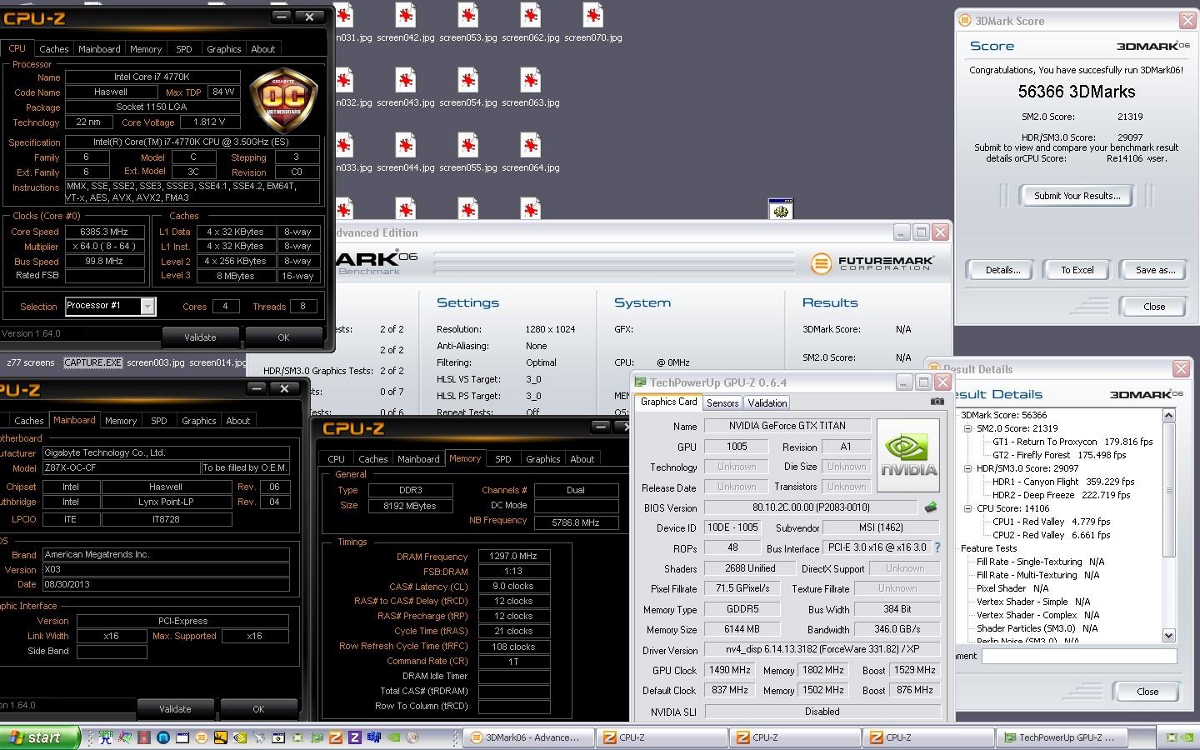Click Submit Your Results in 3DMark Score
This screenshot has width=1200, height=750.
[x=1077, y=196]
